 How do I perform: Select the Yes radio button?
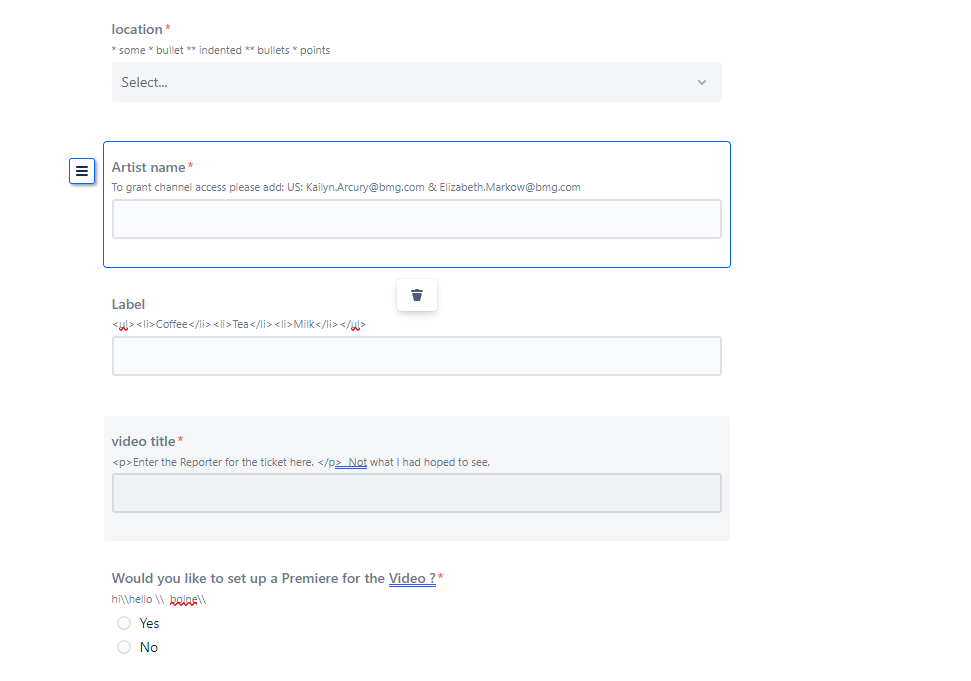[x=124, y=622]
